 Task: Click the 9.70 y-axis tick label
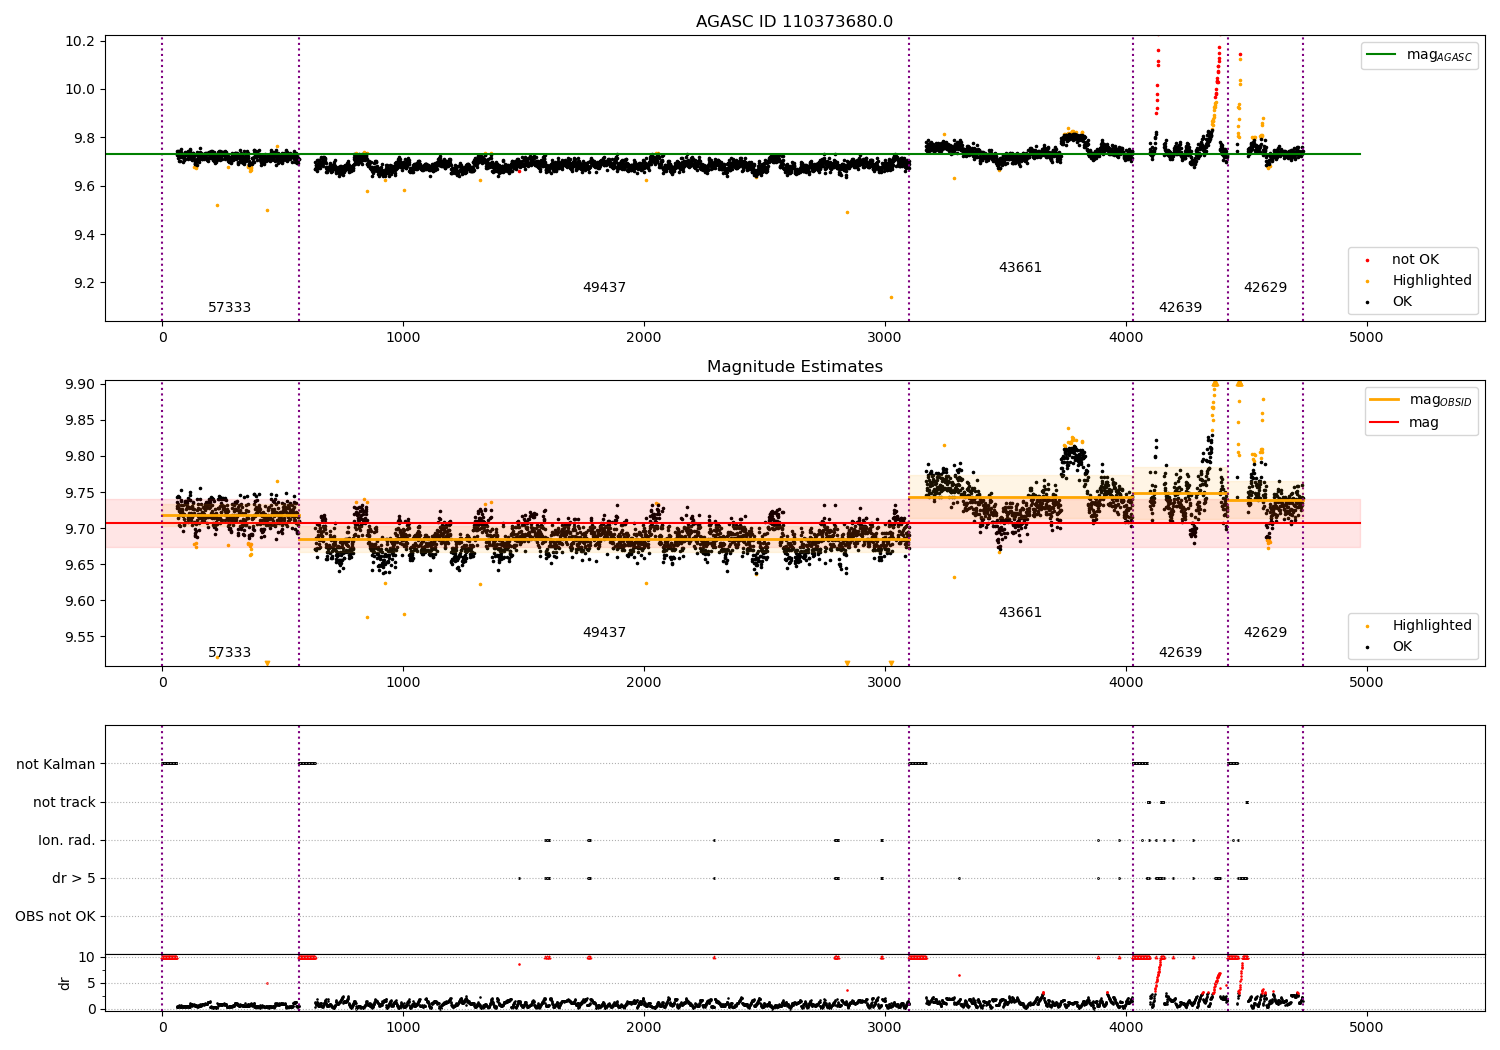click(x=80, y=529)
